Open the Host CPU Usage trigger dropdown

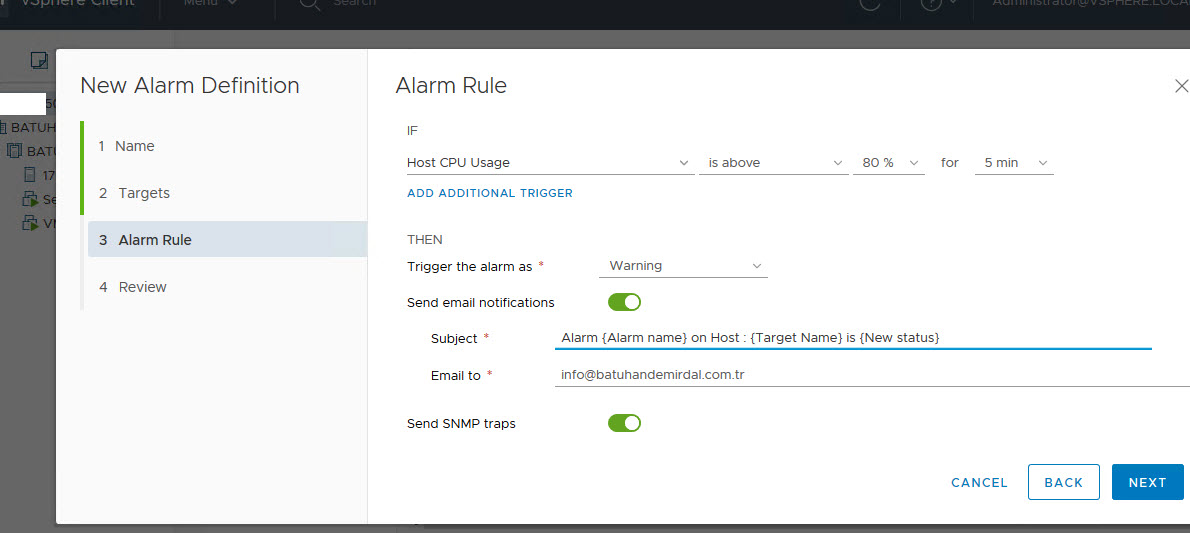[548, 163]
